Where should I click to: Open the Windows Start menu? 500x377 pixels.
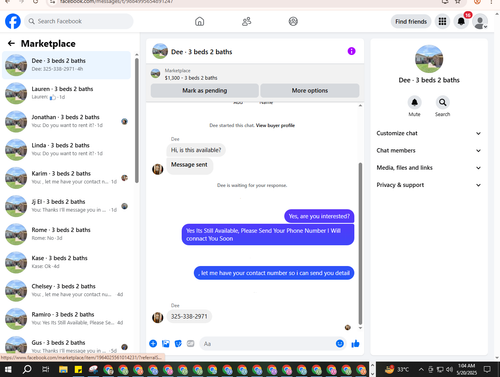coord(8,369)
